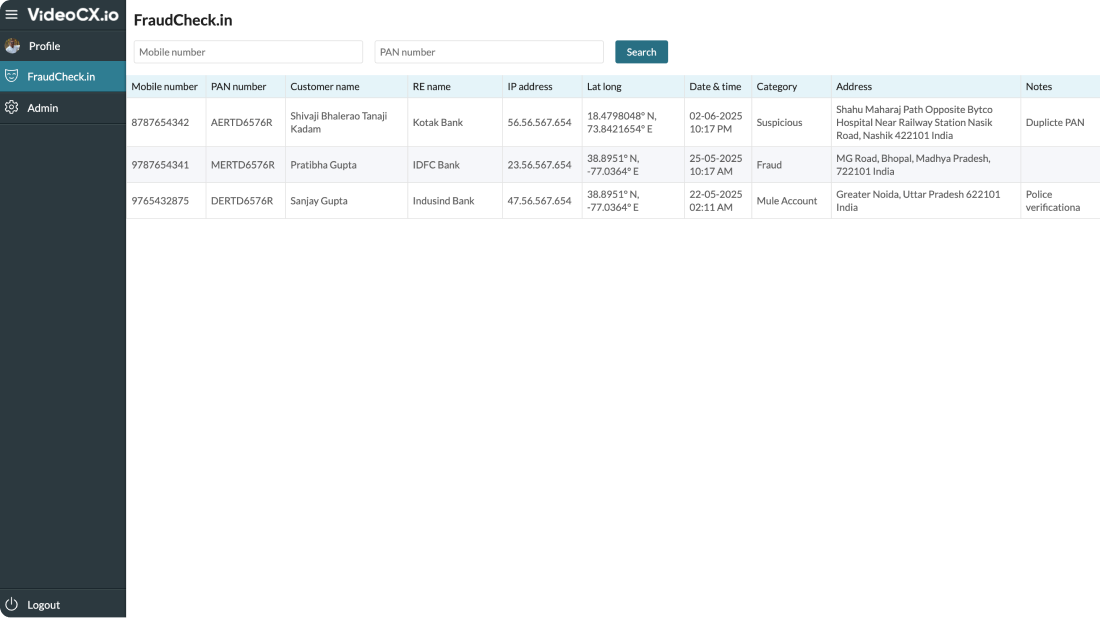Click the IP address column header
Screen dimensions: 1100x618
coord(530,86)
